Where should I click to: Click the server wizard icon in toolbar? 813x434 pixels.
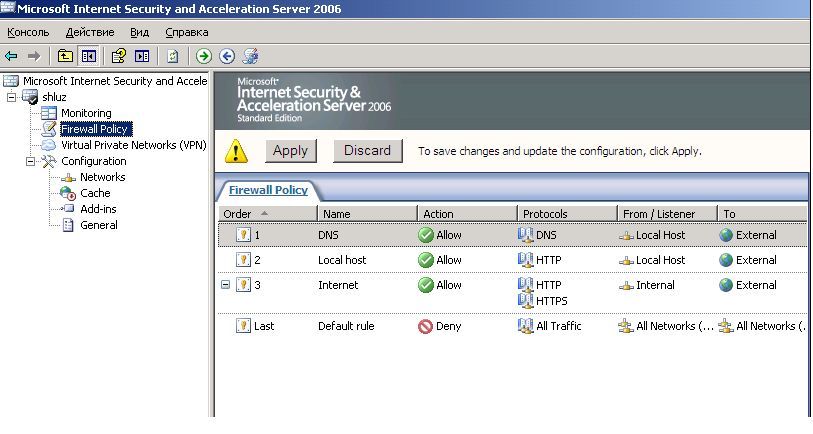250,56
